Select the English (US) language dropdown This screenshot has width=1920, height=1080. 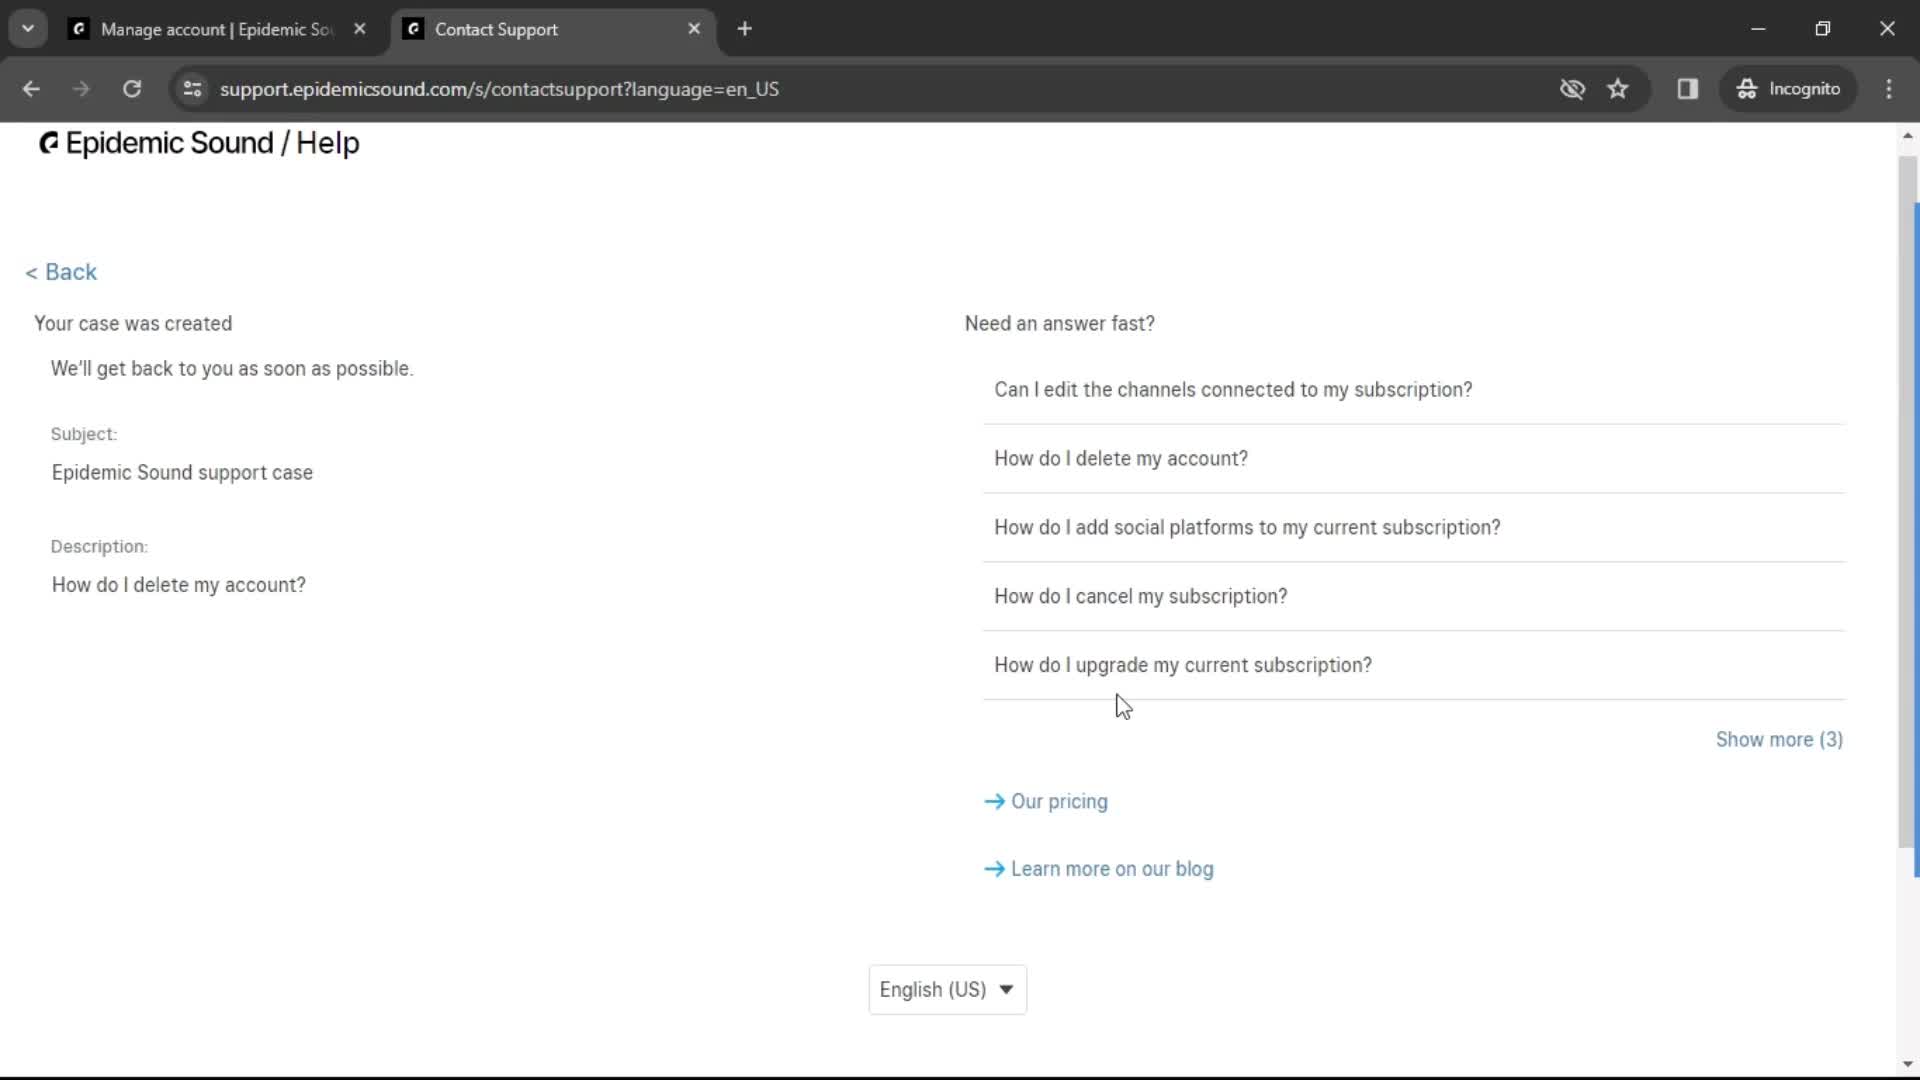(x=945, y=989)
